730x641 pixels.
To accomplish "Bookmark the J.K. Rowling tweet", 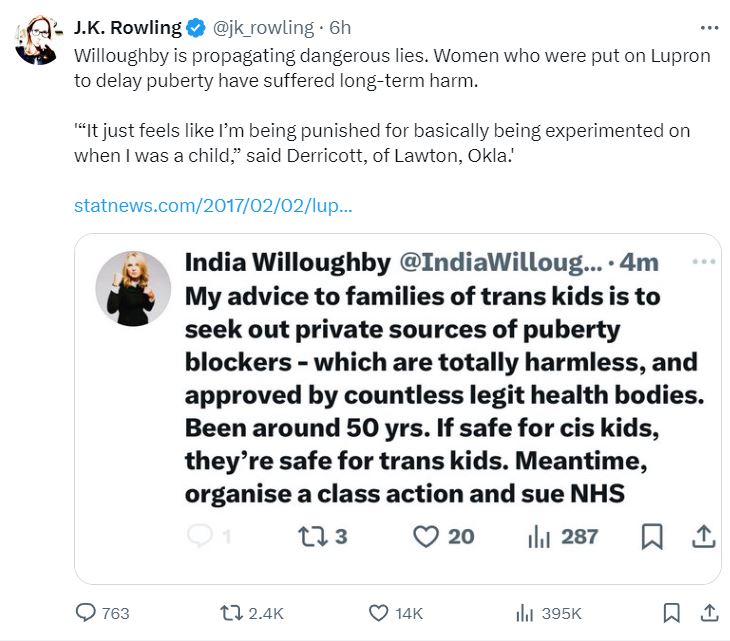I will click(671, 613).
